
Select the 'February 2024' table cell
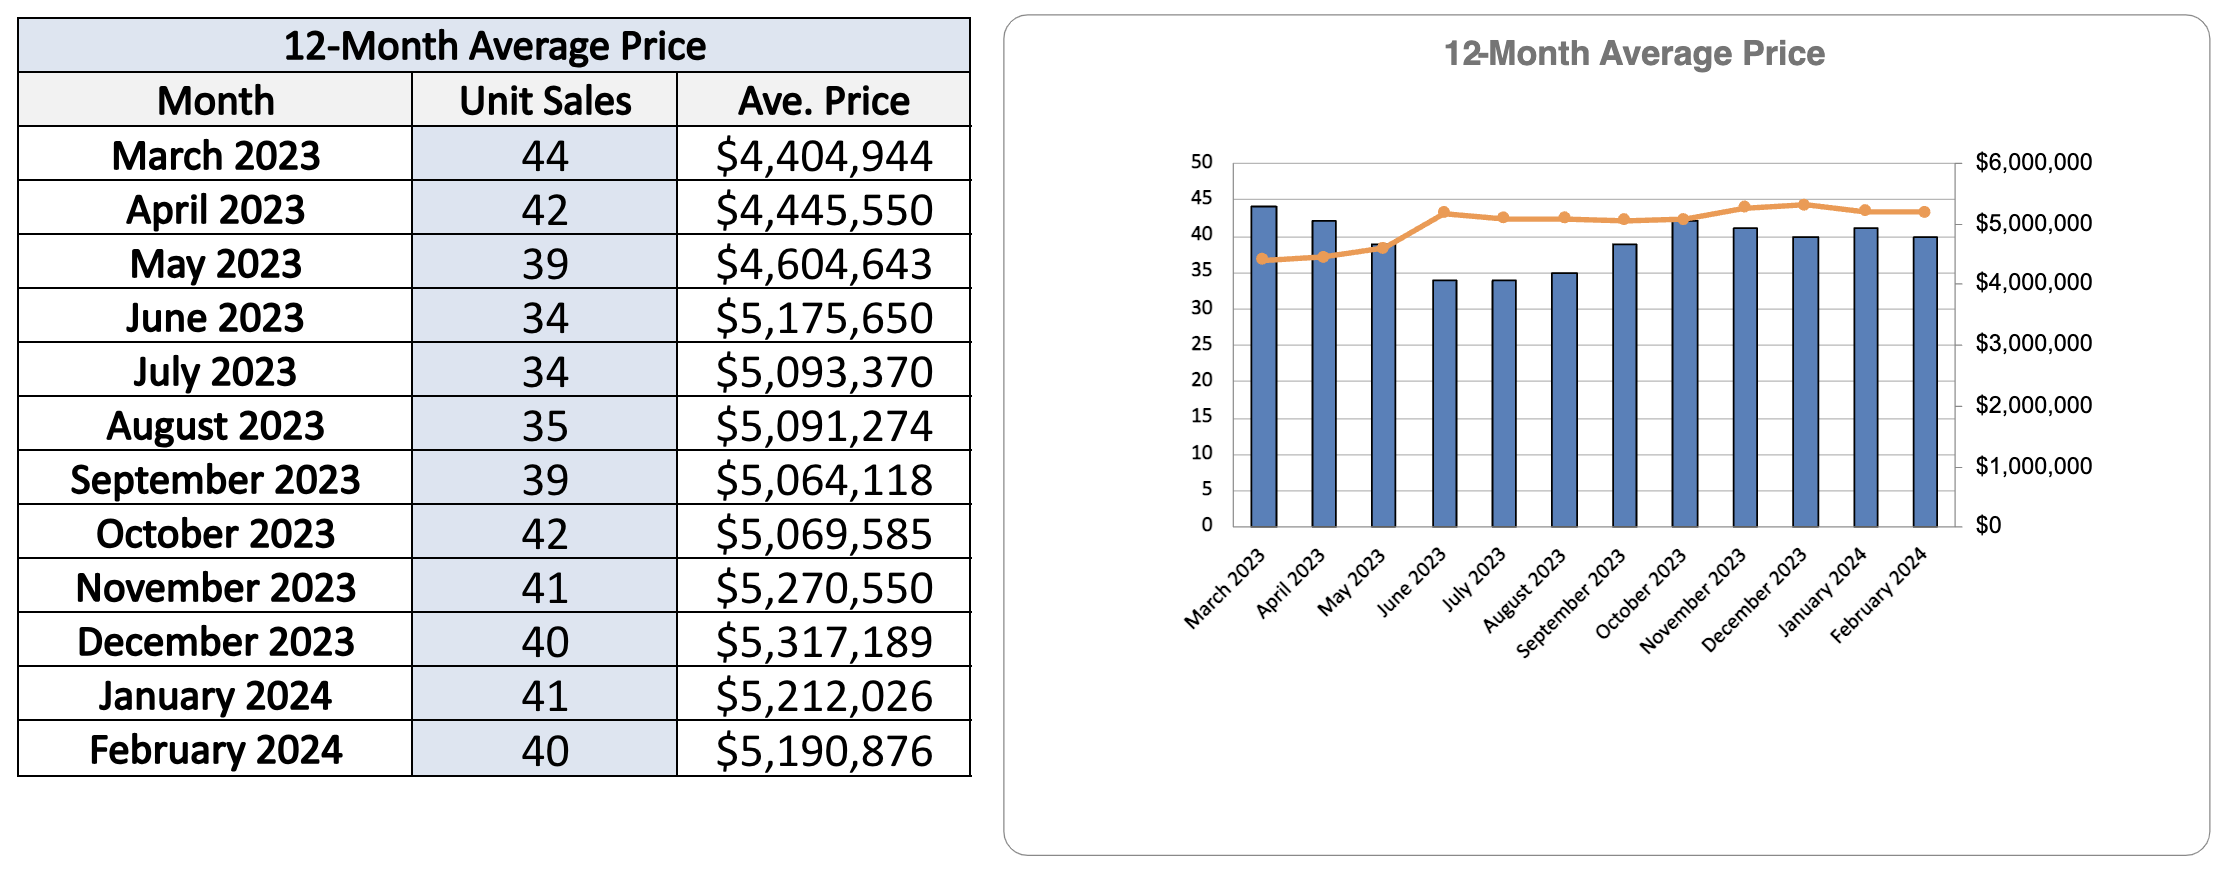tap(215, 748)
